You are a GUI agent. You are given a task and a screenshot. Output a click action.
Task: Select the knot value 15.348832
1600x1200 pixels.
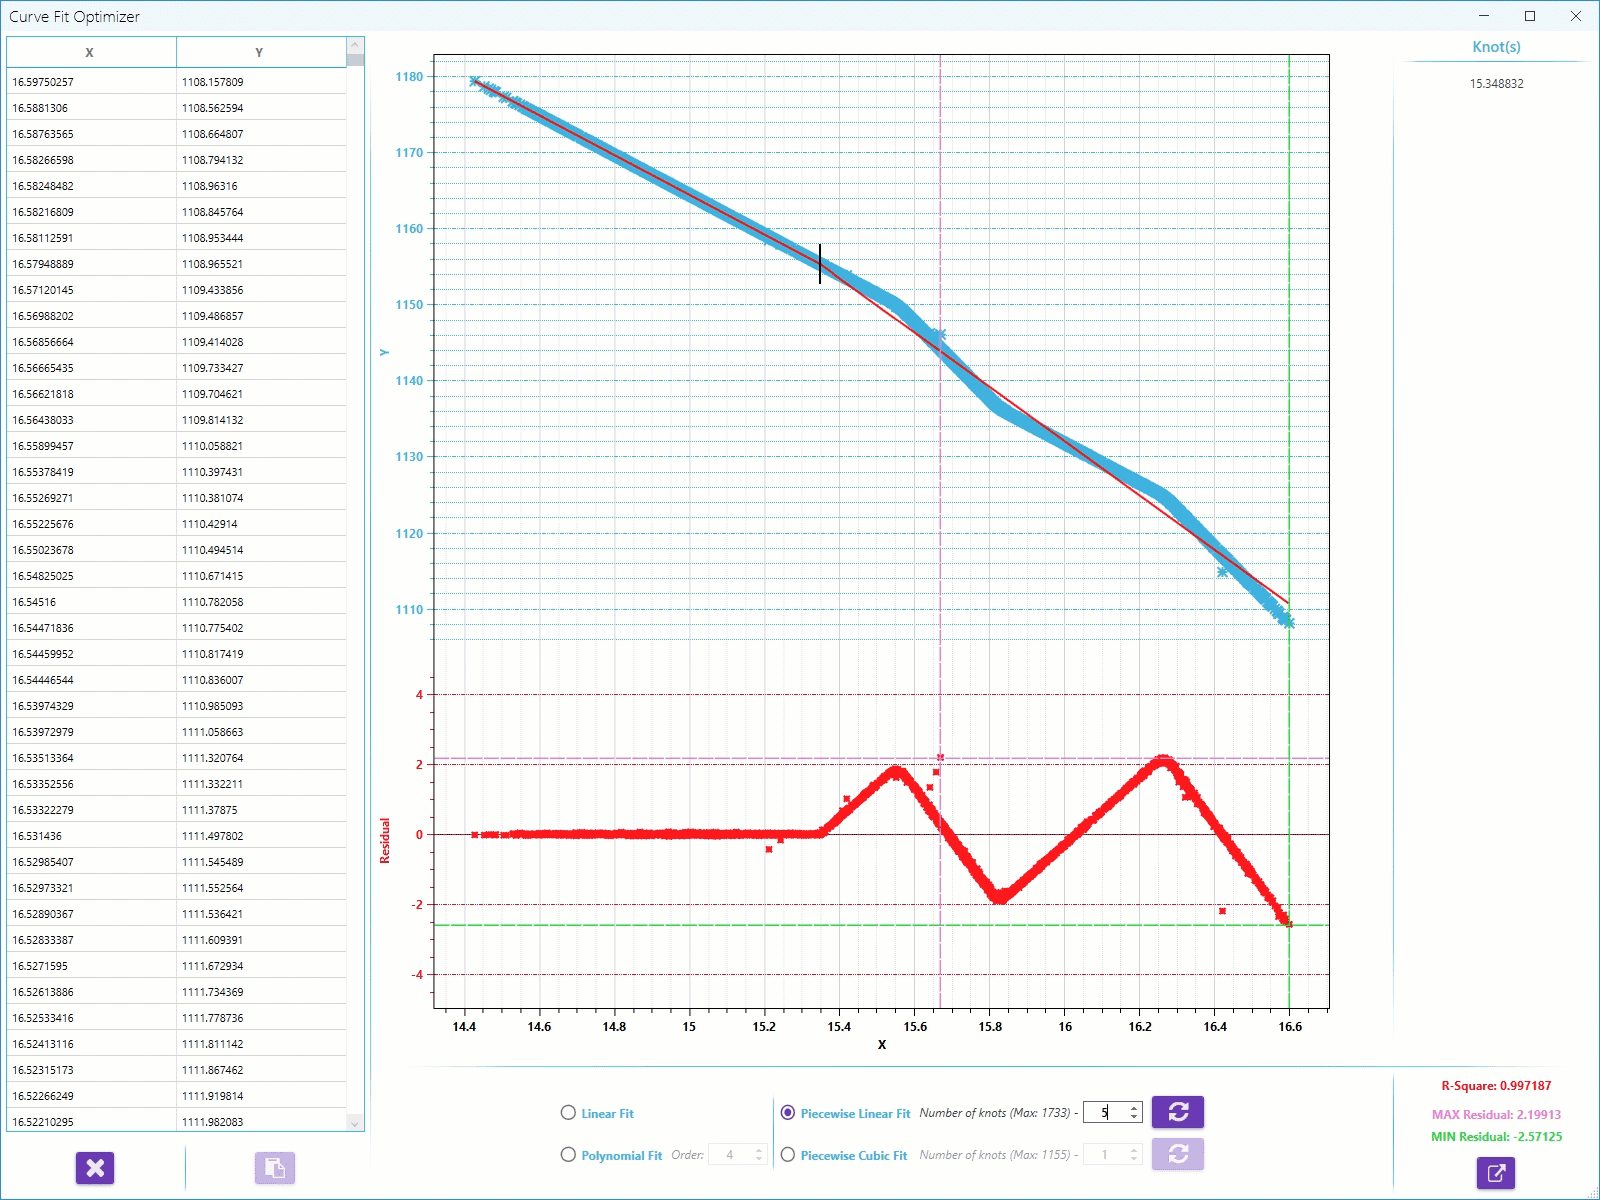click(x=1496, y=84)
